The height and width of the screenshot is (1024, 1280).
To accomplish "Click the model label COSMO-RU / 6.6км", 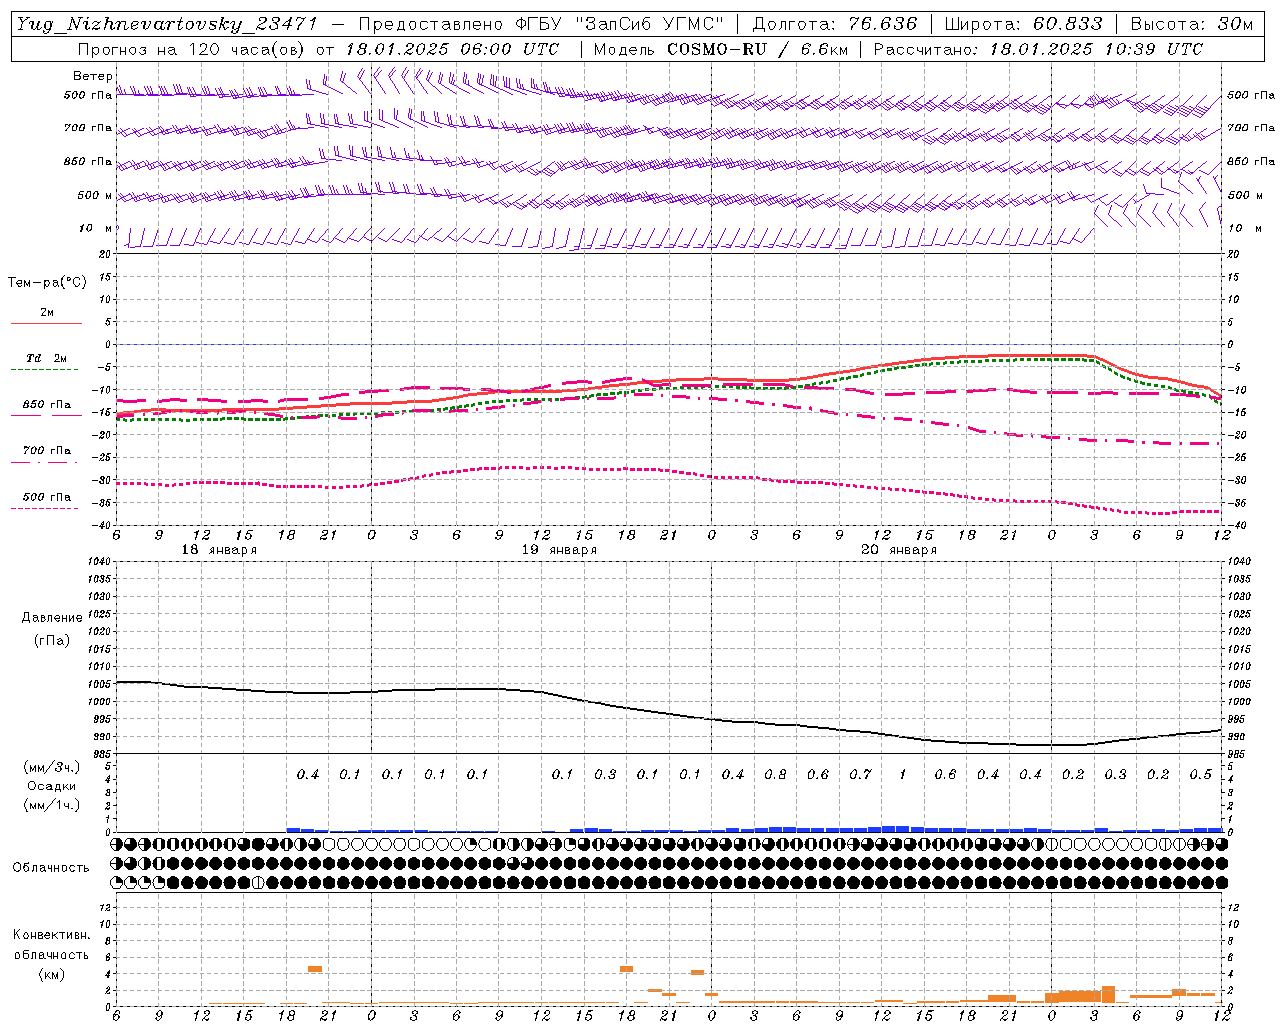I will [757, 49].
